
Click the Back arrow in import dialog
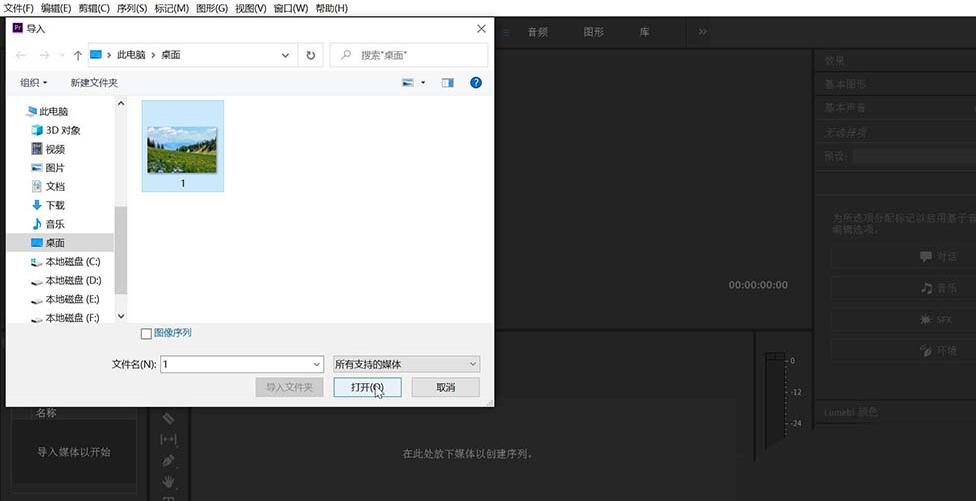point(21,55)
